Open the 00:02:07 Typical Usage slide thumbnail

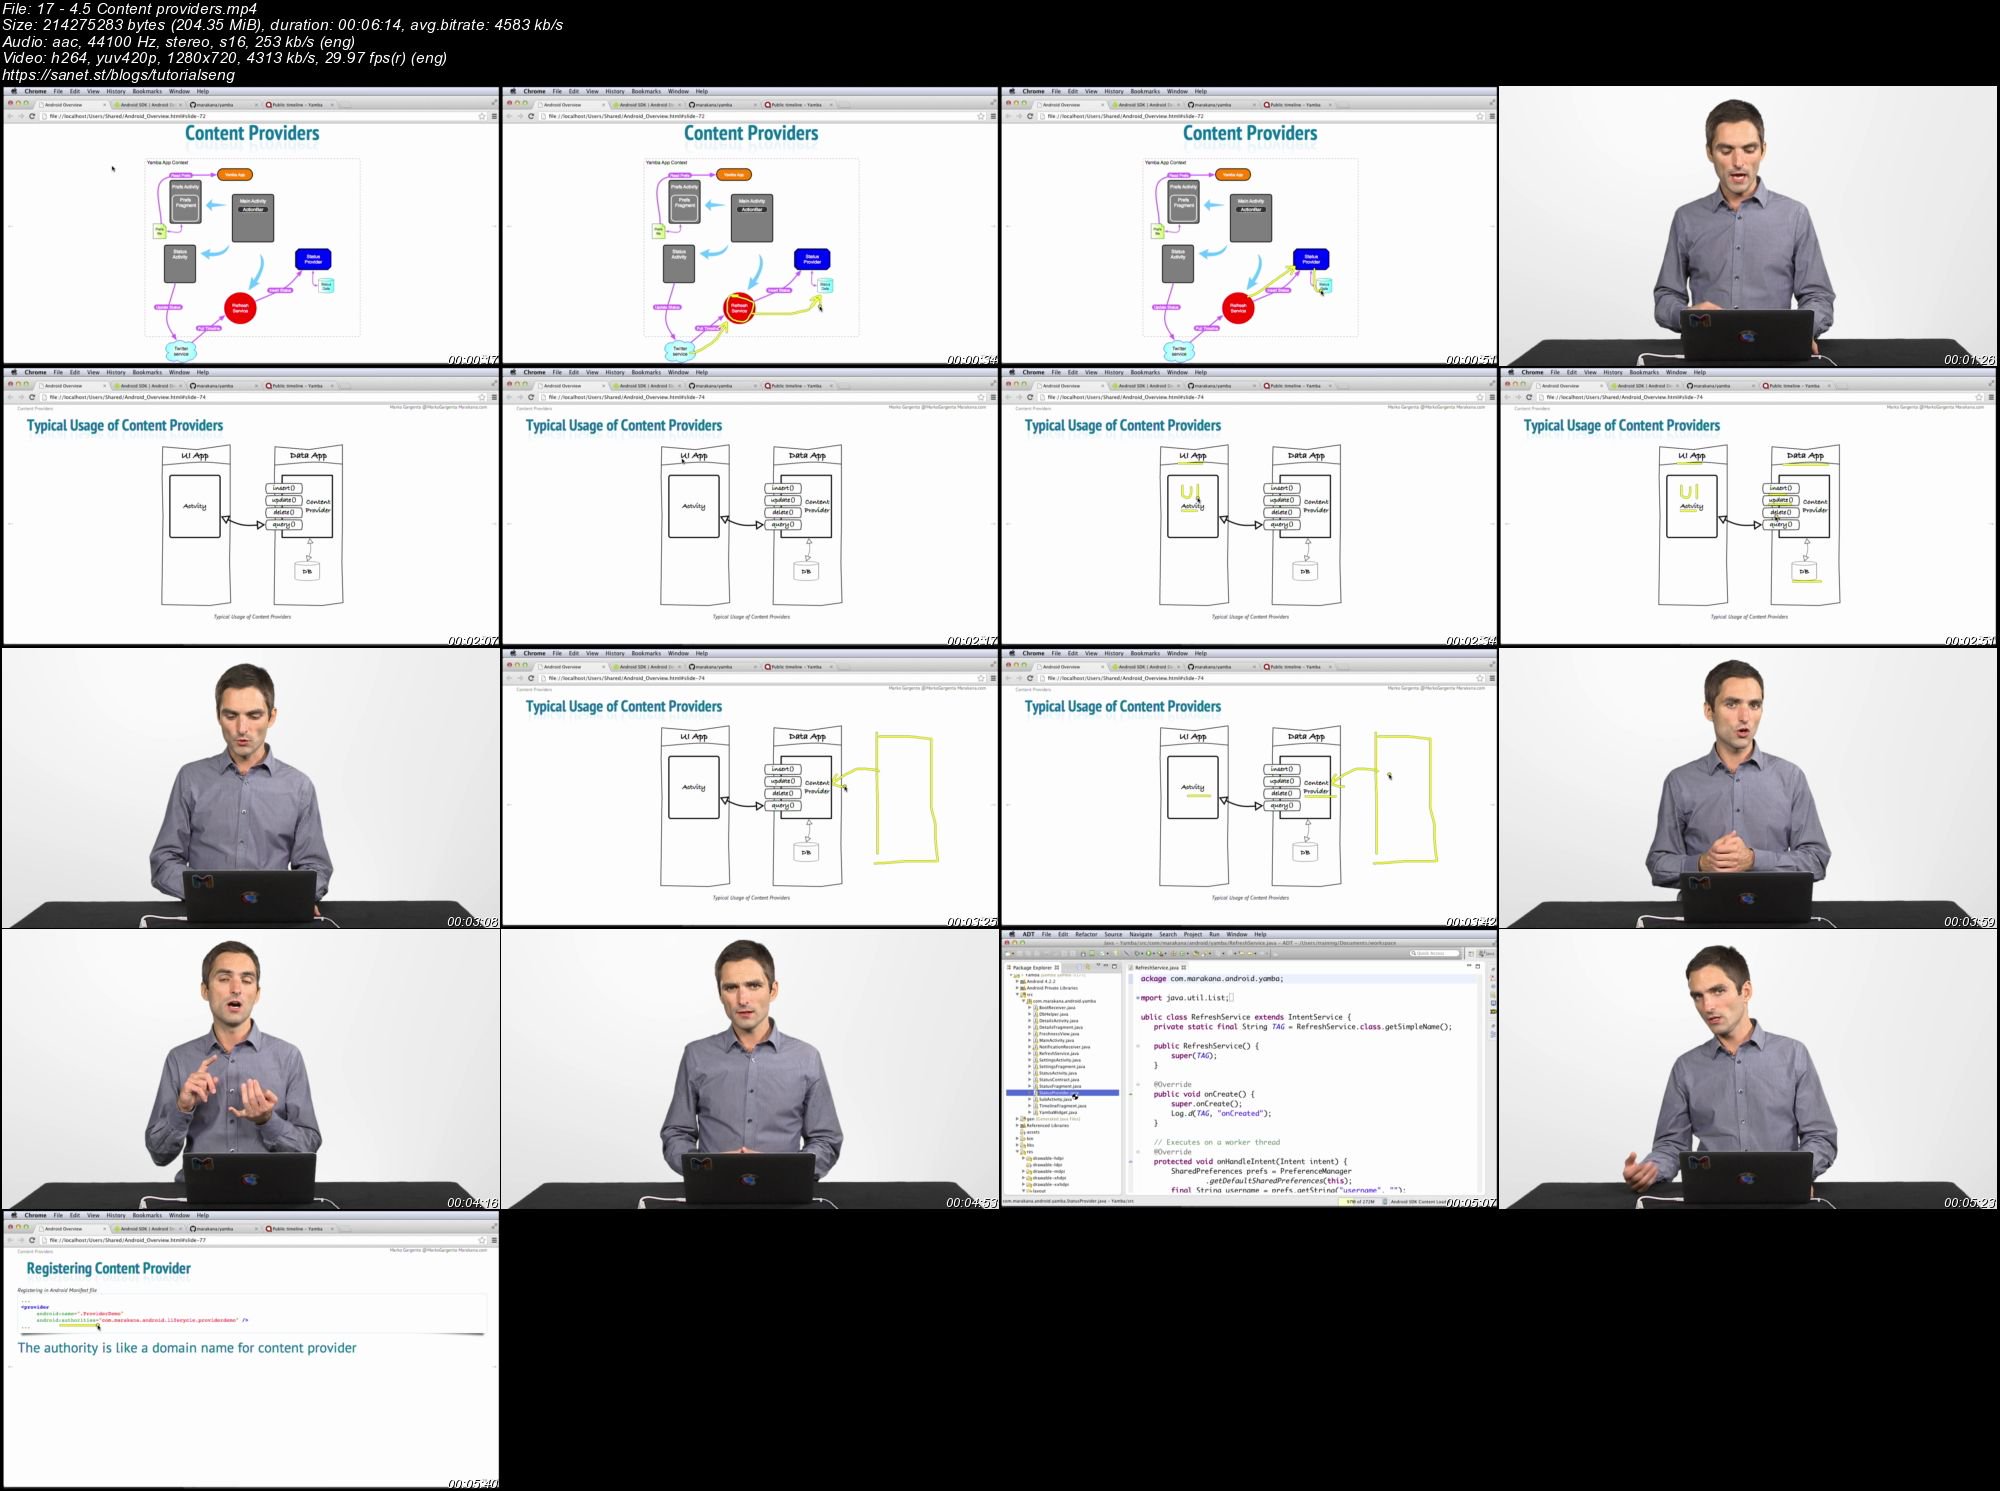pos(251,507)
